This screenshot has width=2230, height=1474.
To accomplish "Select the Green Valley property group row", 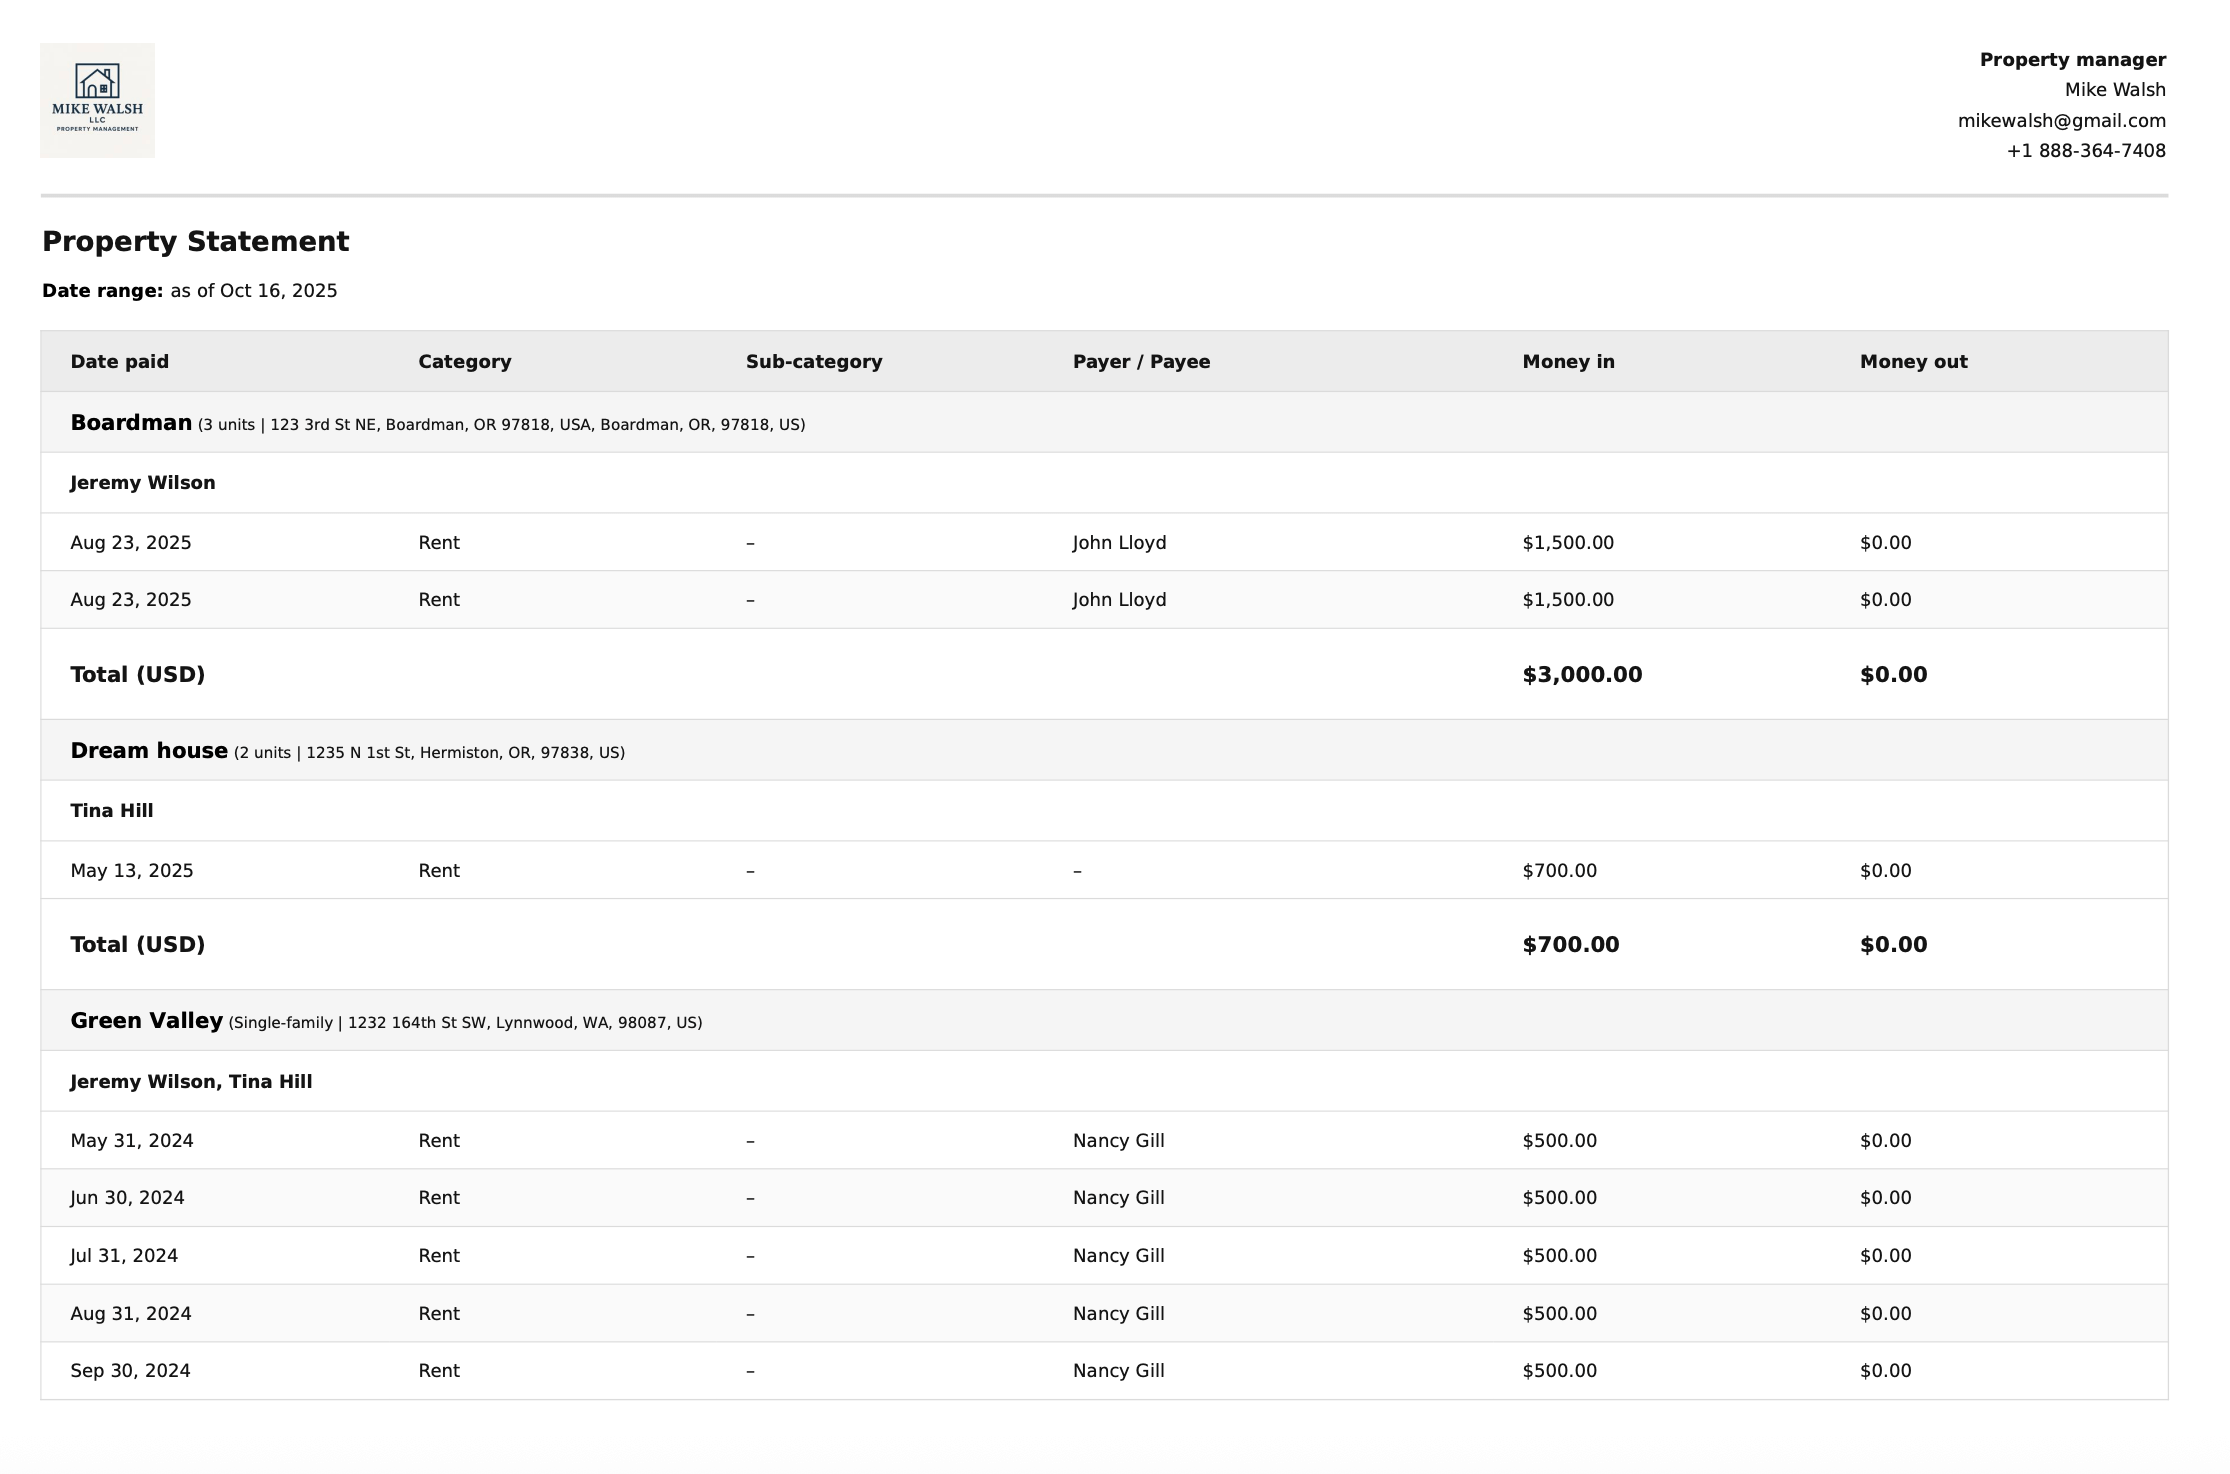I will [x=146, y=1021].
